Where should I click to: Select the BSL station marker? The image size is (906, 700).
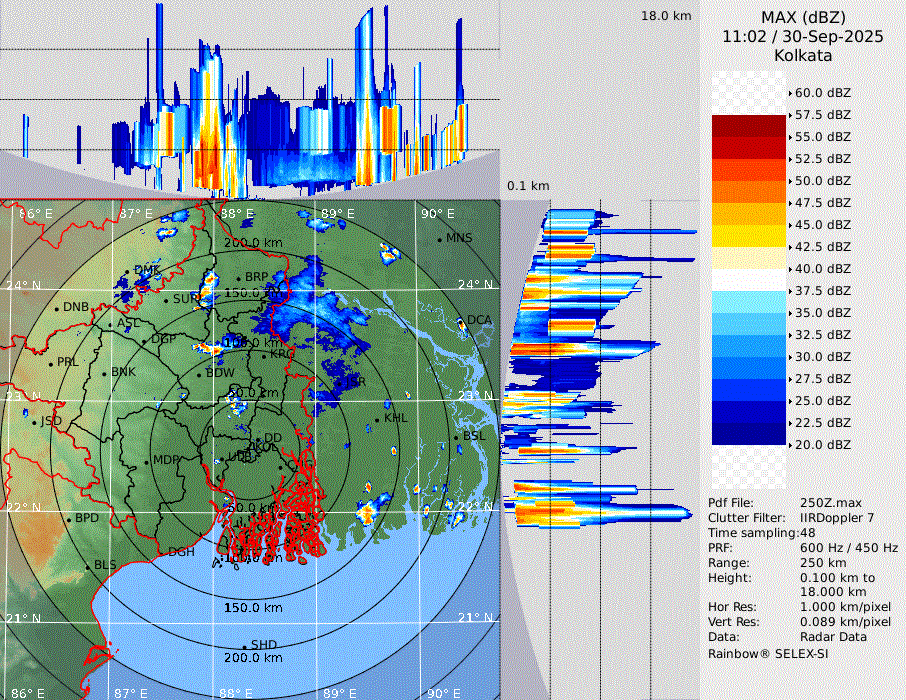(456, 438)
